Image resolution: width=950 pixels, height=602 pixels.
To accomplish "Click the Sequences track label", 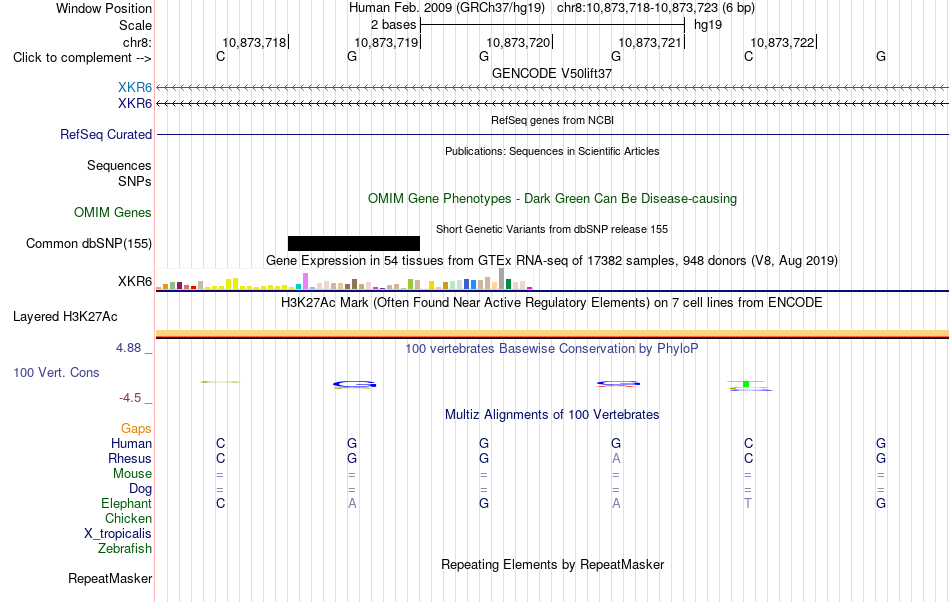I will pos(119,165).
